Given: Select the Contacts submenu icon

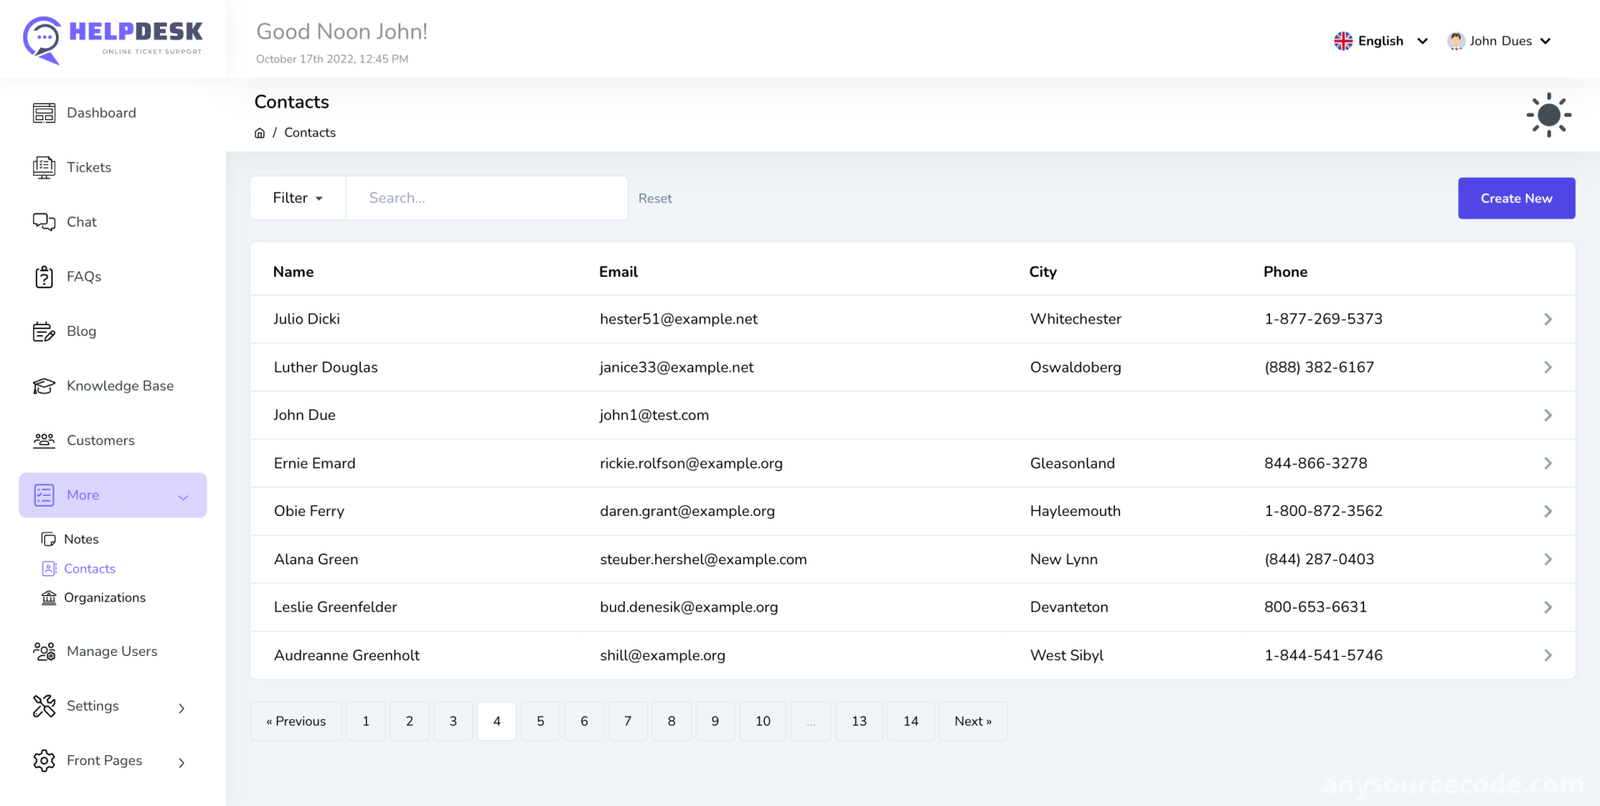Looking at the screenshot, I should (x=48, y=568).
